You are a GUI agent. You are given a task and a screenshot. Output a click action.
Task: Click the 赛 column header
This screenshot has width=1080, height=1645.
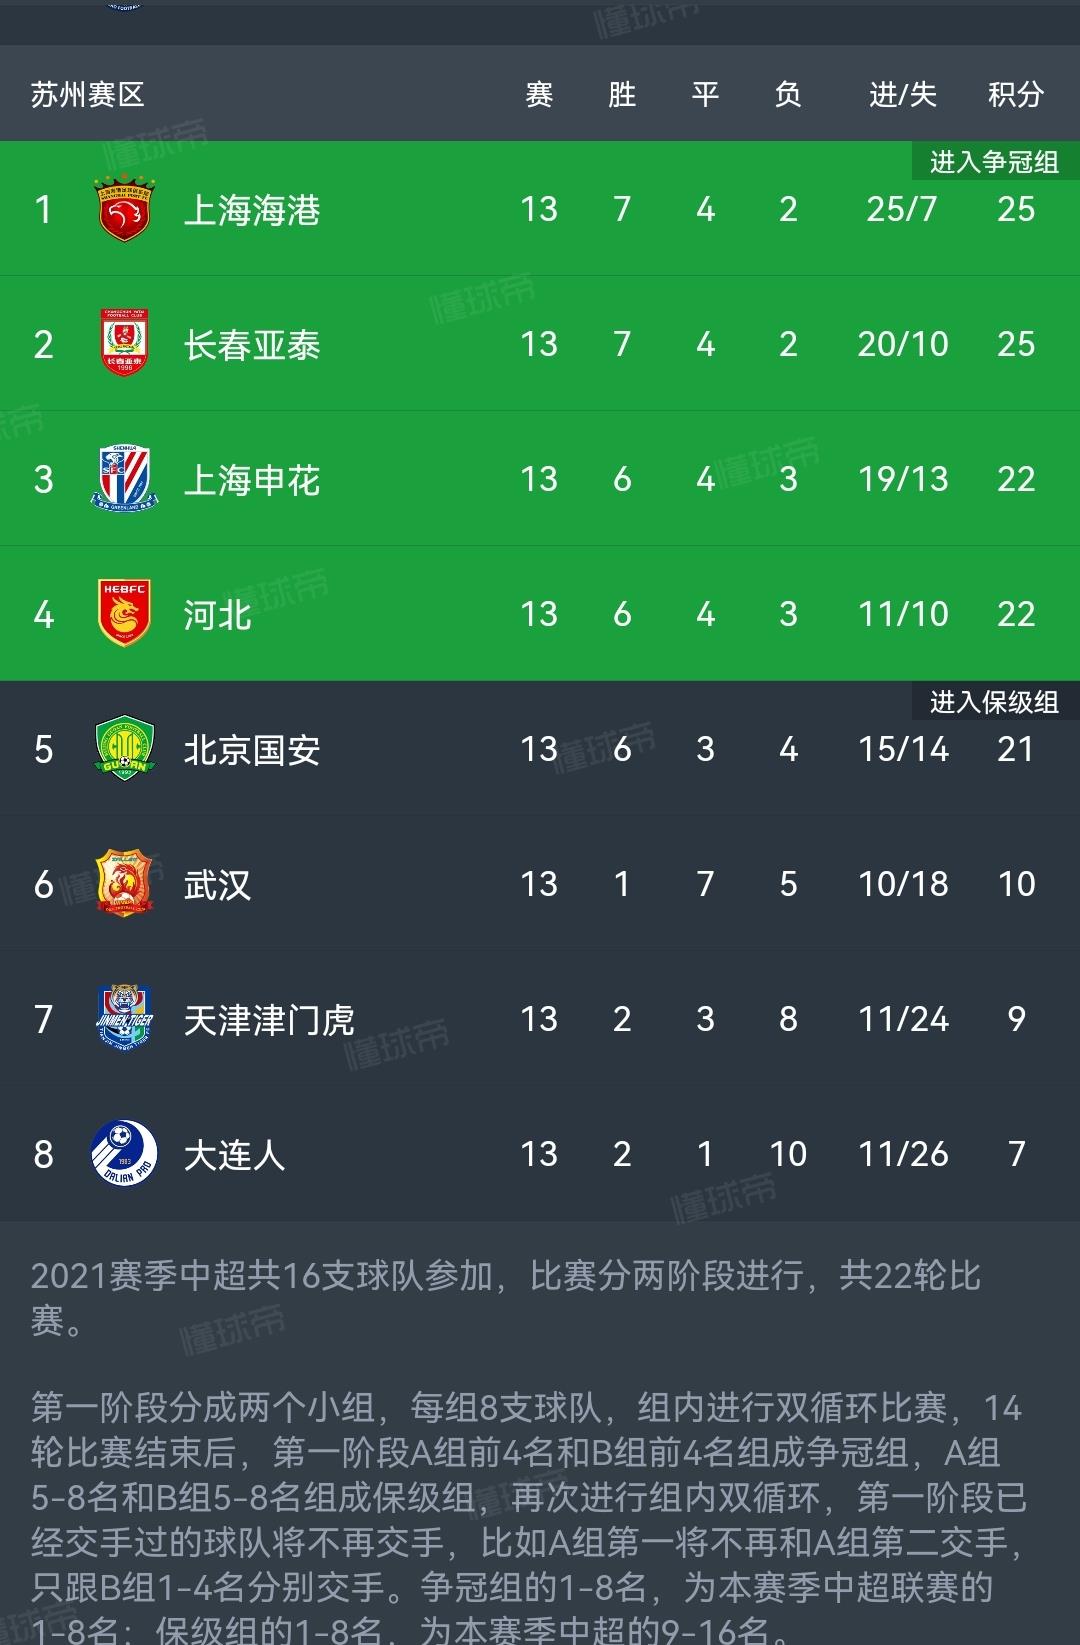point(537,95)
